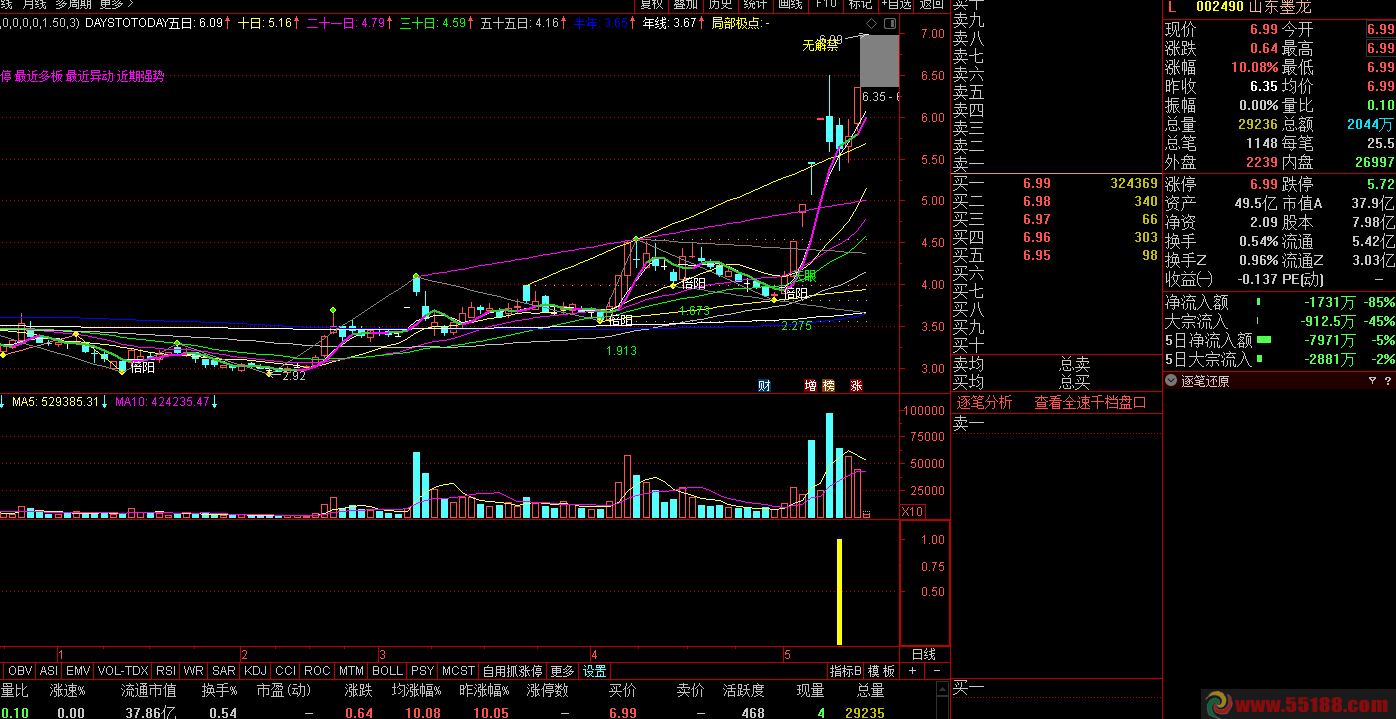Open 查看全速千档盘口 link
Image resolution: width=1396 pixels, height=719 pixels.
pos(1090,403)
